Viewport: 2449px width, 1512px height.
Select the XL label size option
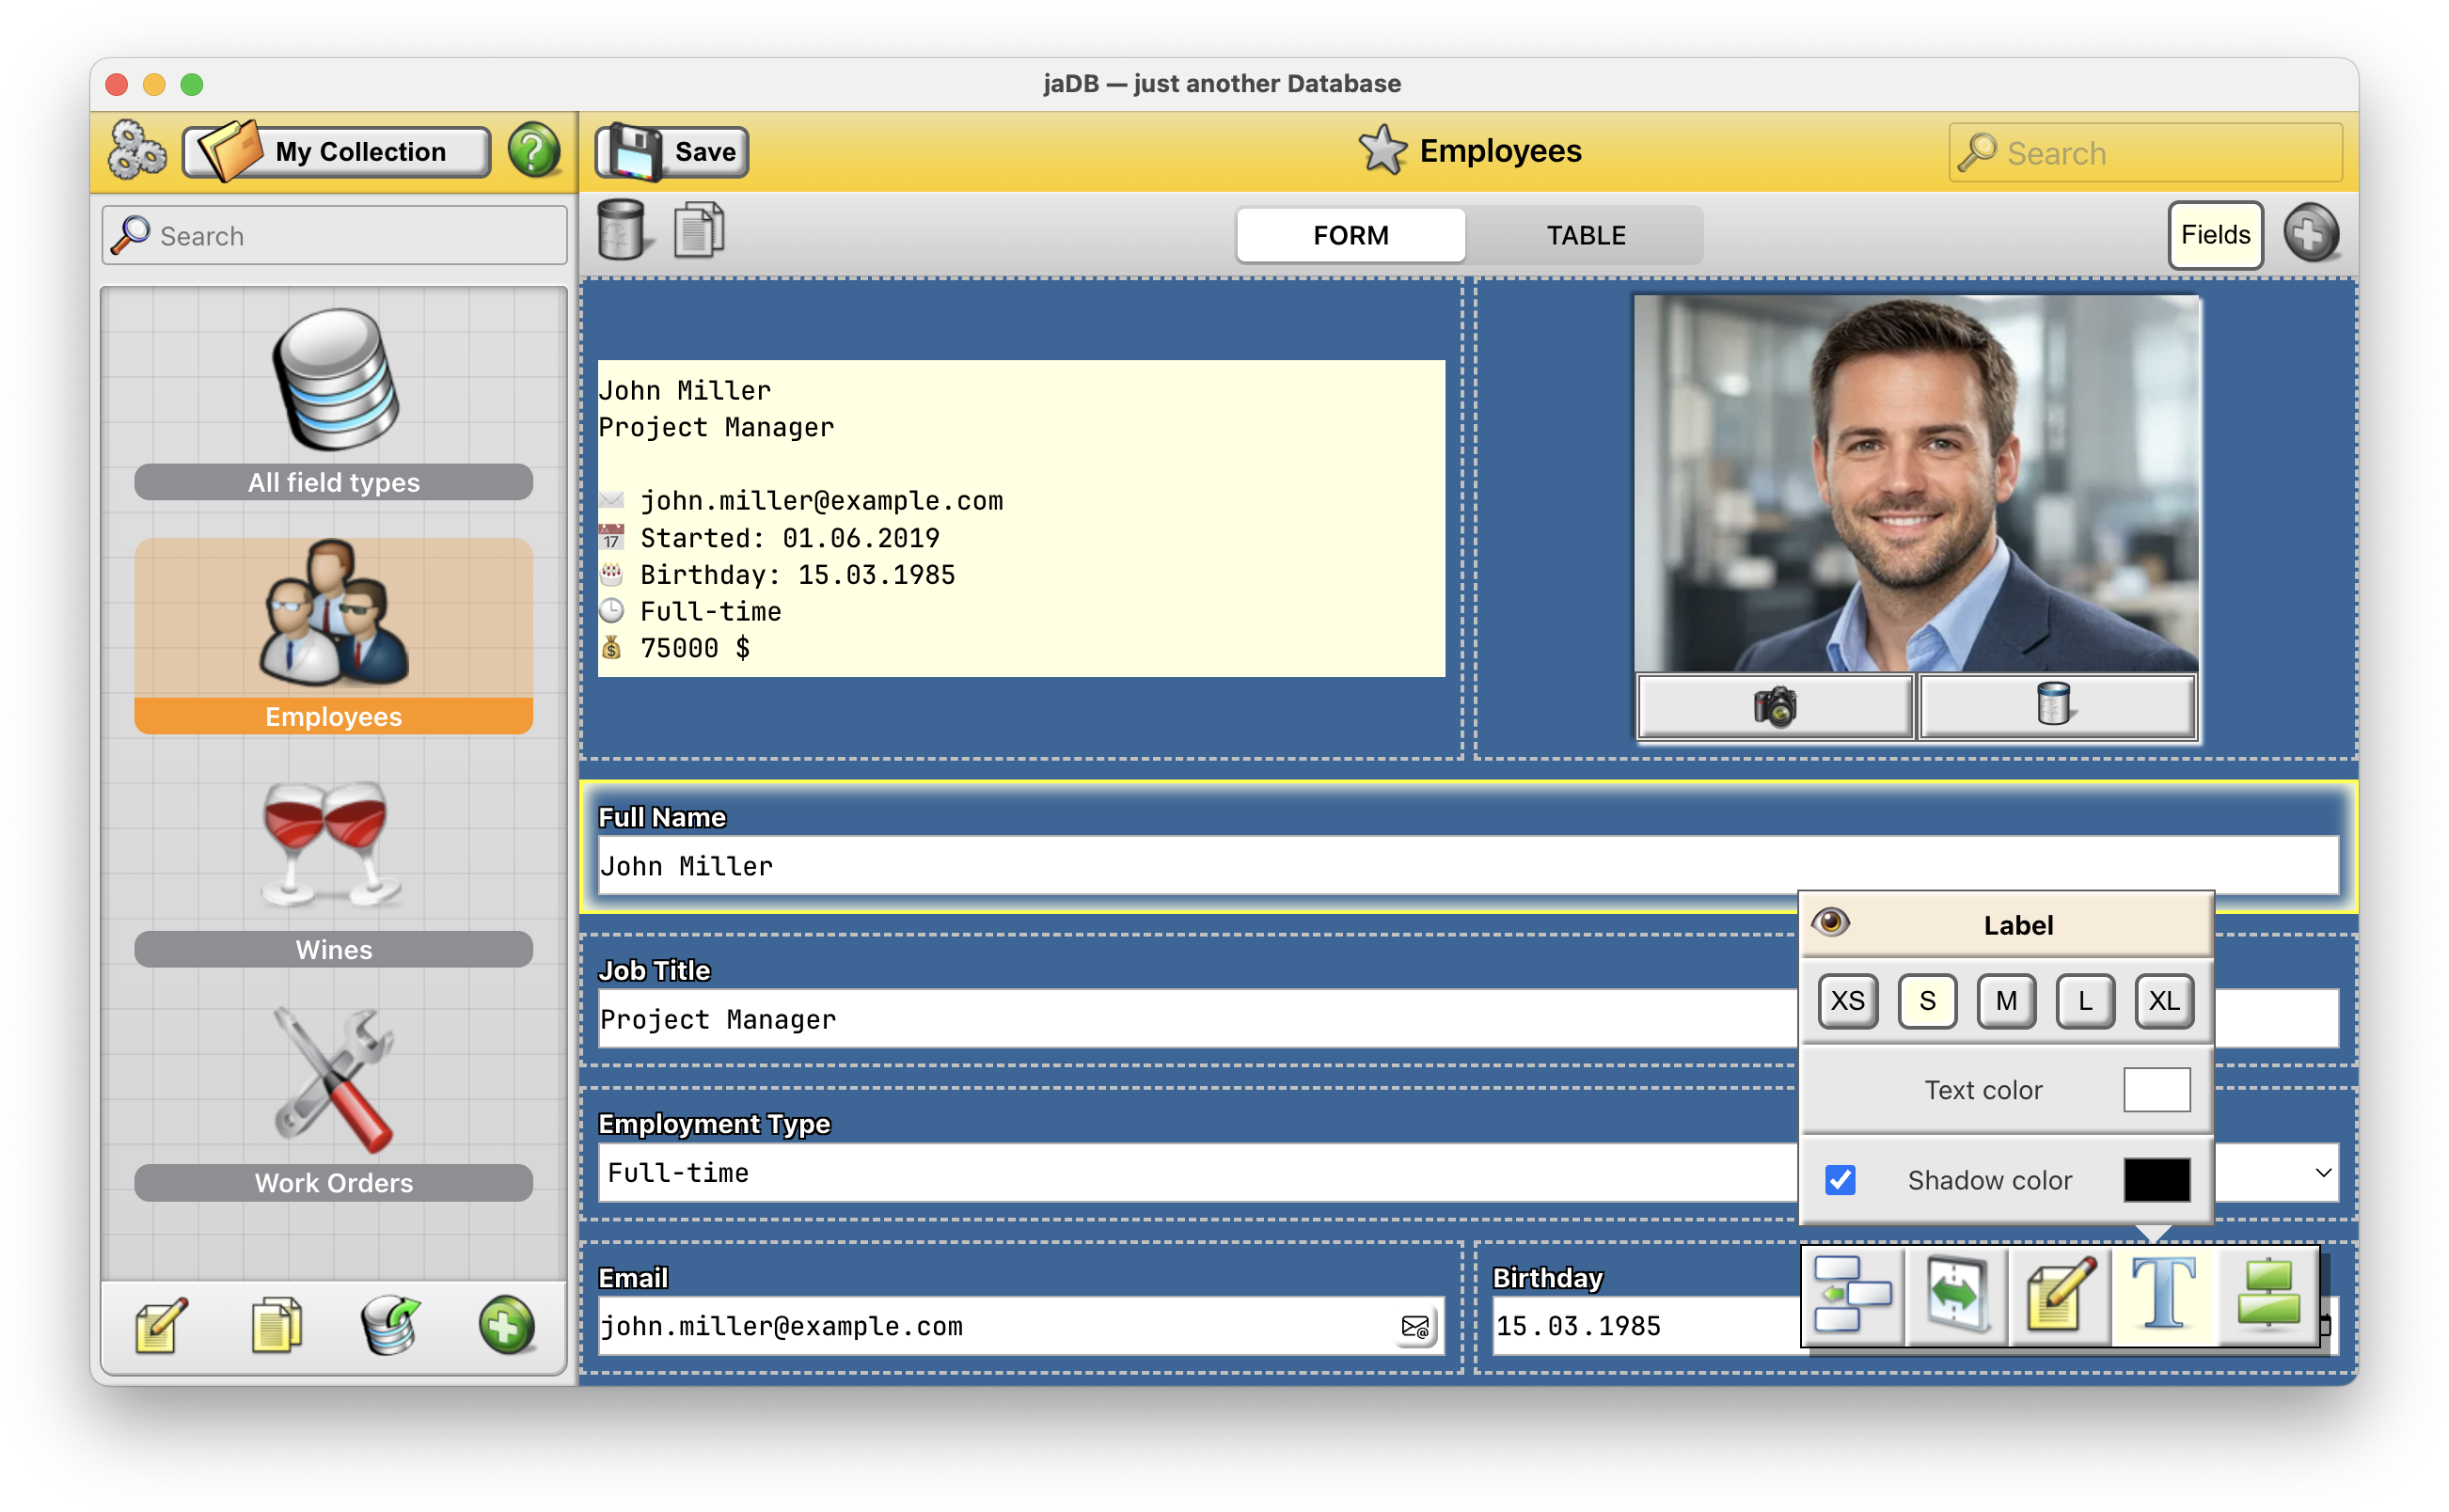[x=2163, y=1001]
